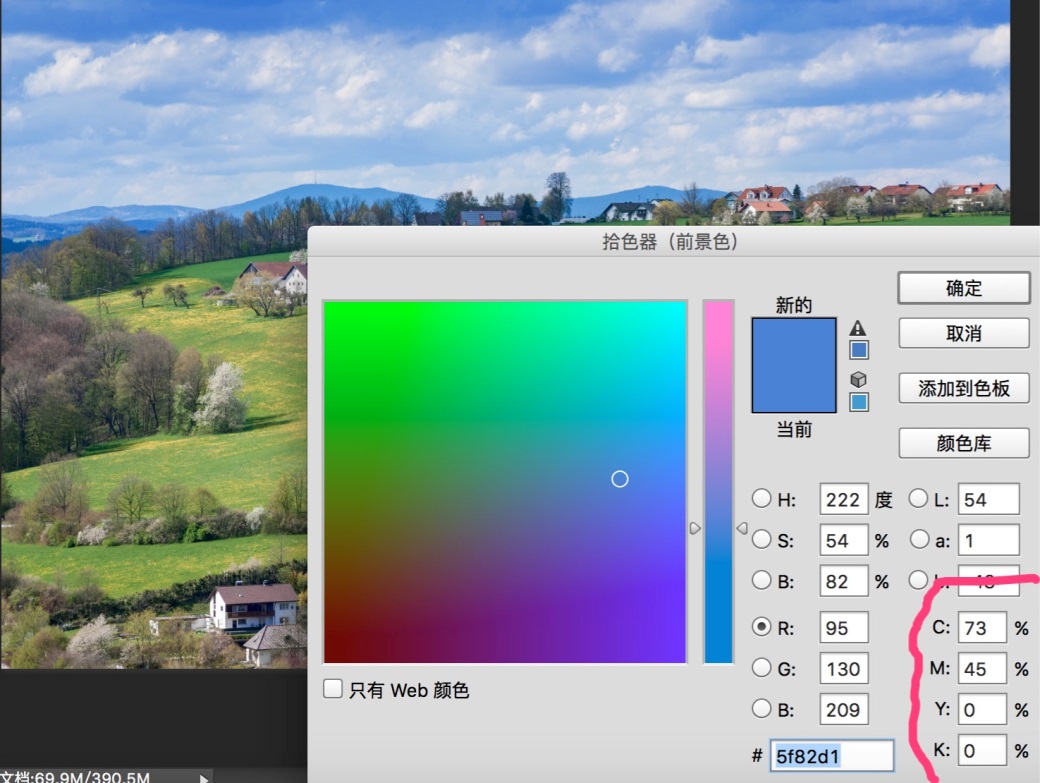Click the G value field showing 130

pyautogui.click(x=844, y=668)
